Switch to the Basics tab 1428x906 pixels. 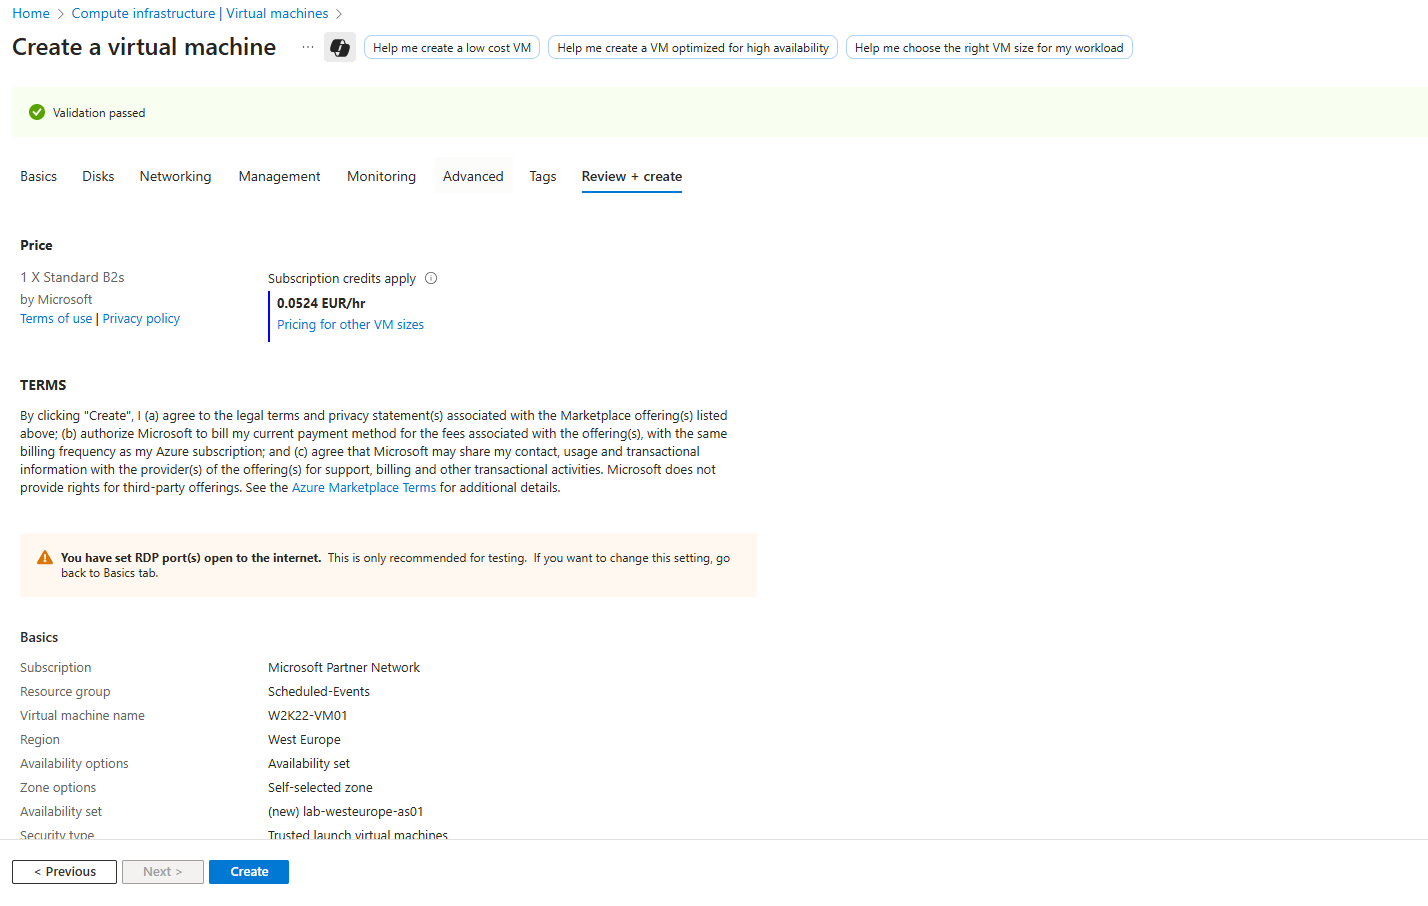point(39,176)
